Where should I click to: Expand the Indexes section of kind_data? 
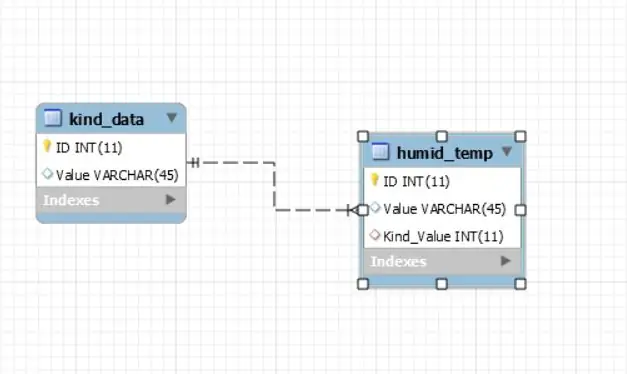171,199
